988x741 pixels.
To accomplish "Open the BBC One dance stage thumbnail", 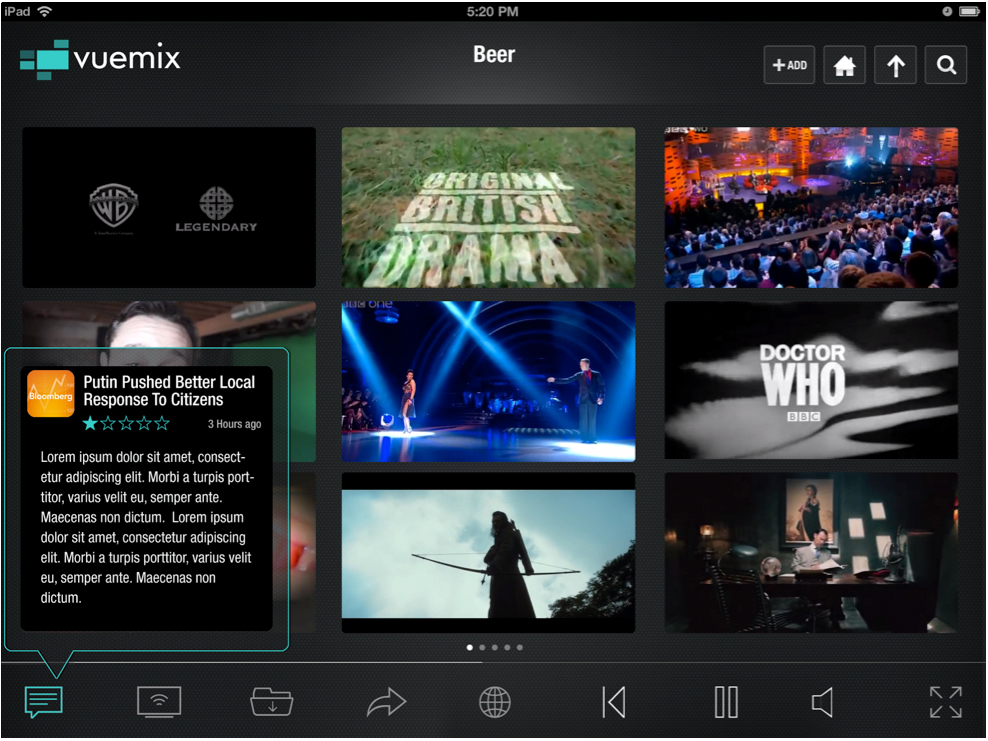I will tap(488, 381).
